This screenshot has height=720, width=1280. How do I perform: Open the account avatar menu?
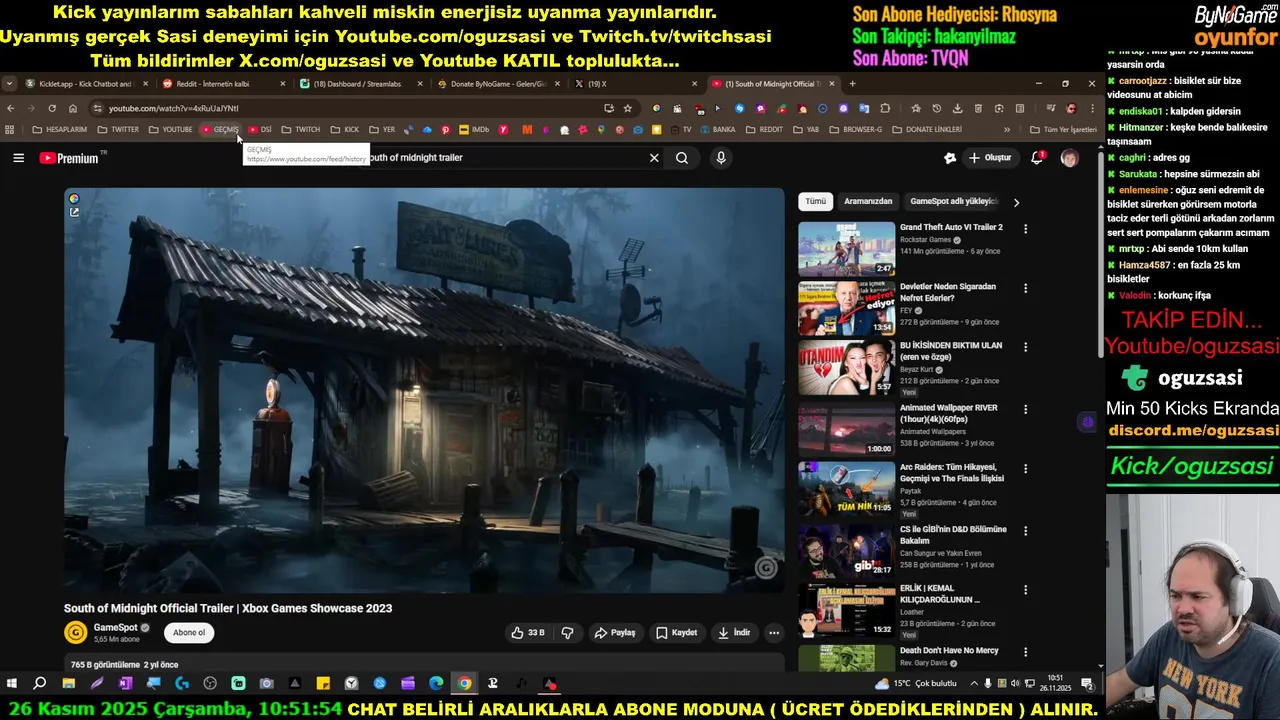pyautogui.click(x=1069, y=158)
